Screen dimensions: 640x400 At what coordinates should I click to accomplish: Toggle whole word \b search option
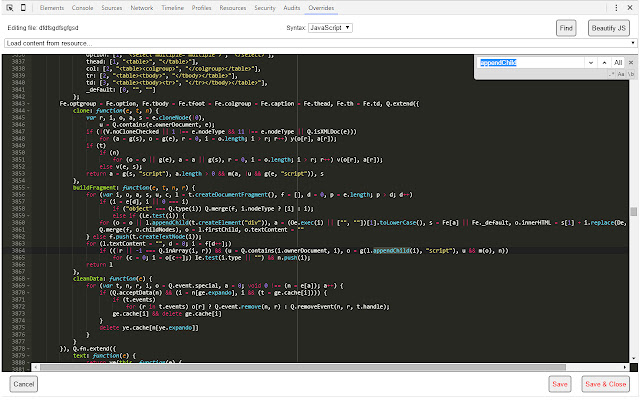coord(630,75)
